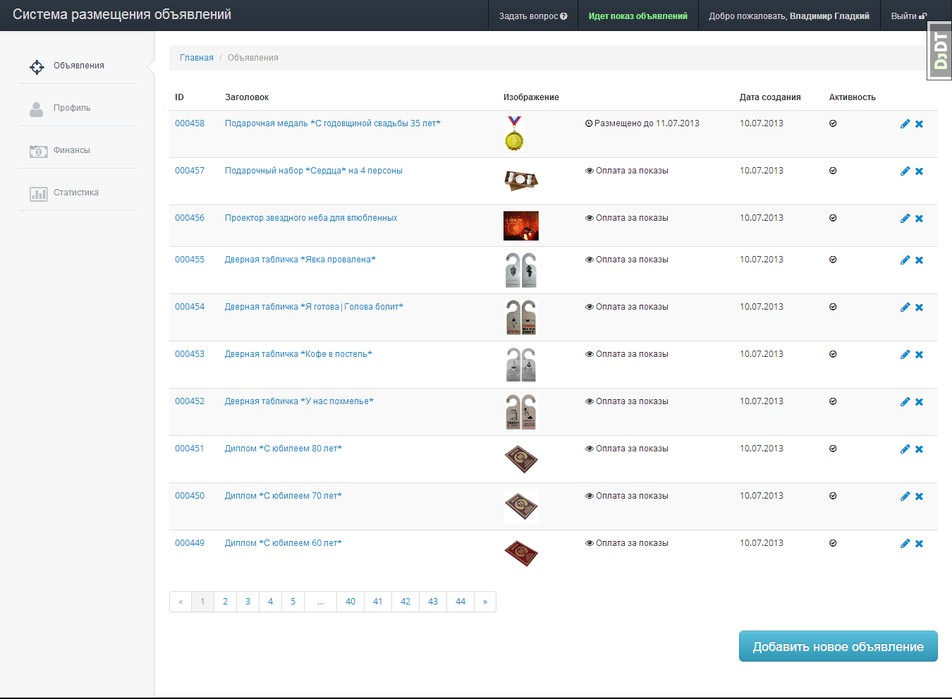The image size is (952, 699).
Task: Open Объявления section icon in sidebar
Action: tap(37, 67)
